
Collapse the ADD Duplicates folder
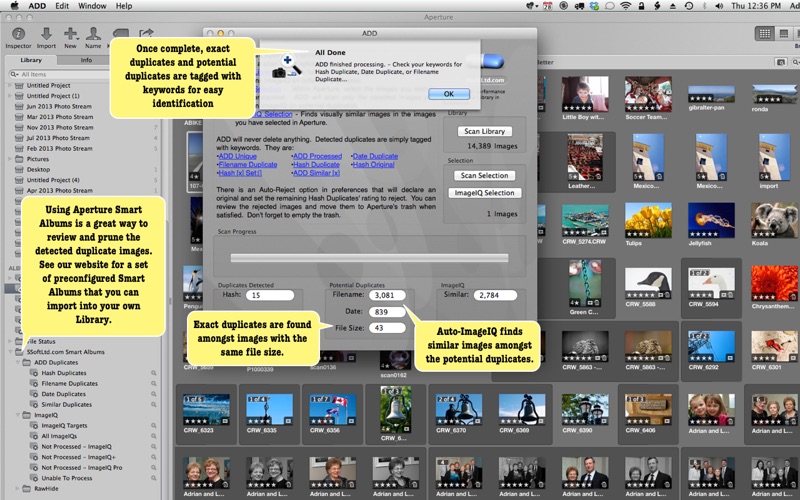tap(18, 363)
